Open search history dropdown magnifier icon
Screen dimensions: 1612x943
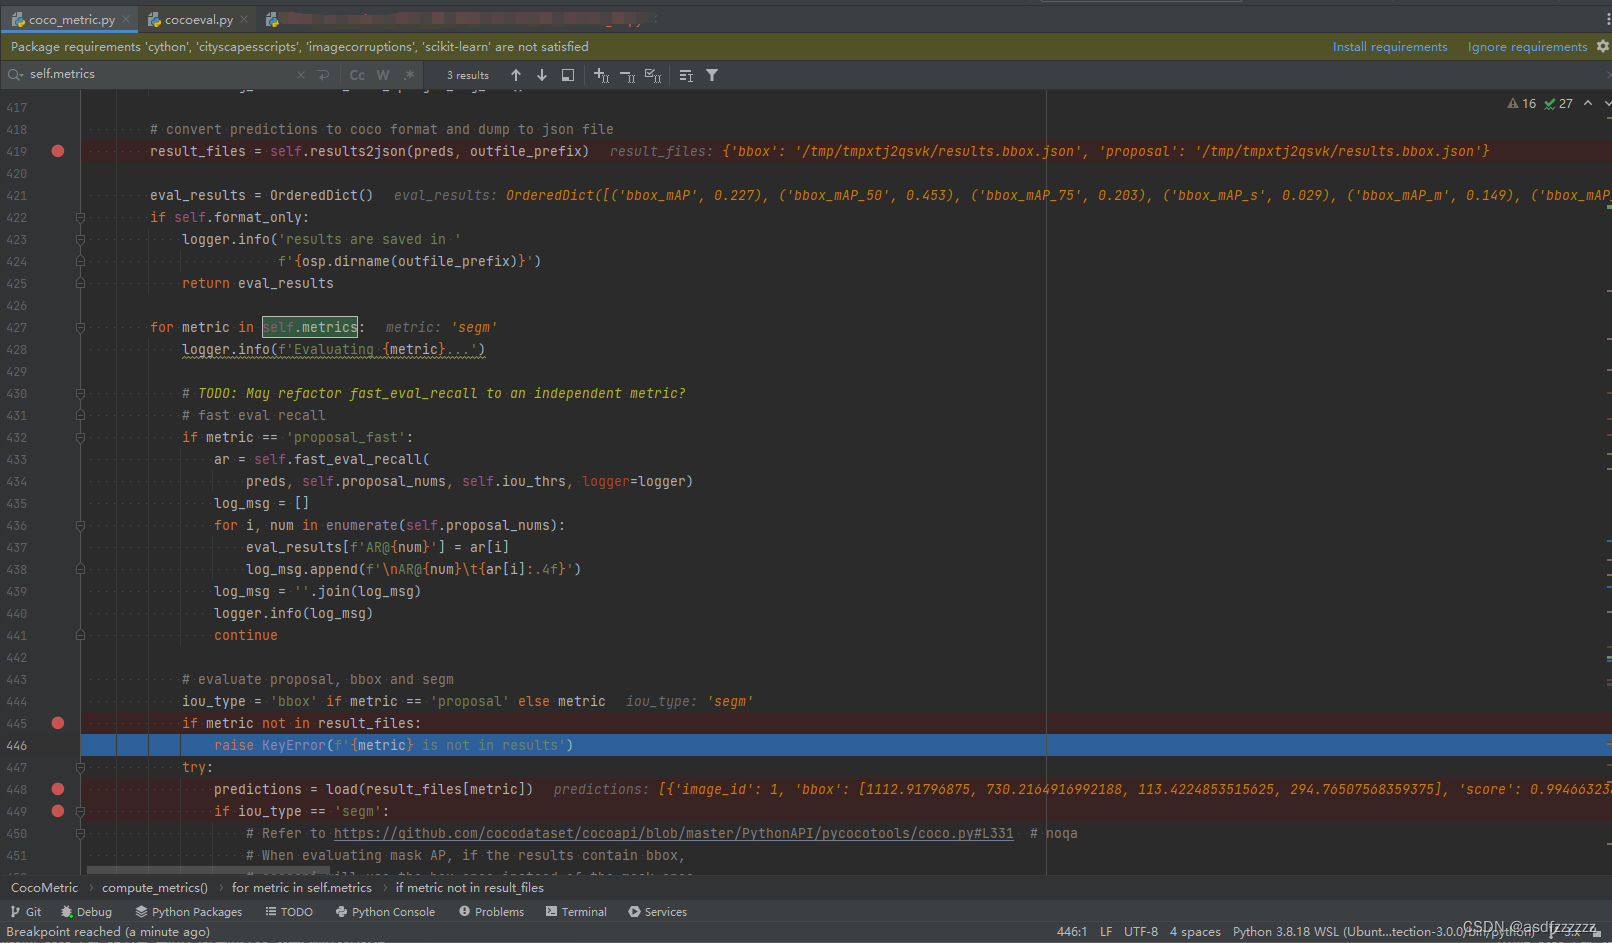[15, 75]
